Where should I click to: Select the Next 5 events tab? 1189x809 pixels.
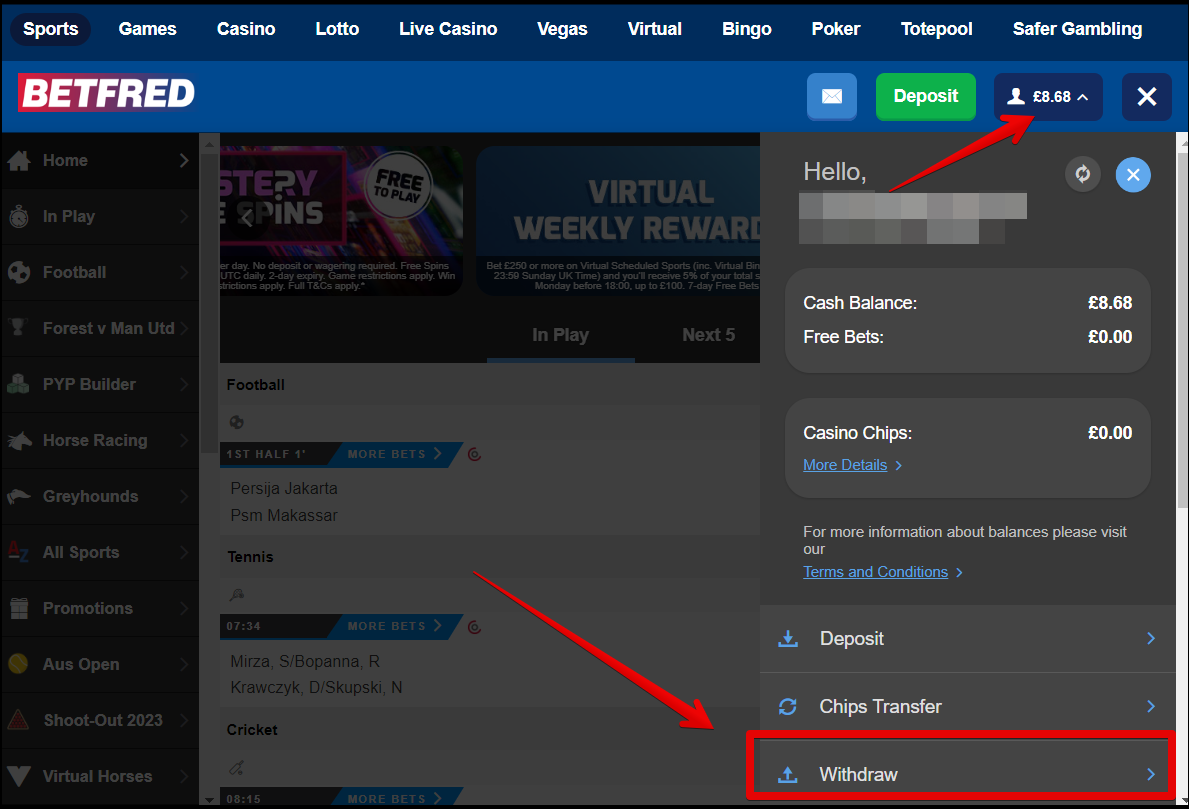(708, 335)
